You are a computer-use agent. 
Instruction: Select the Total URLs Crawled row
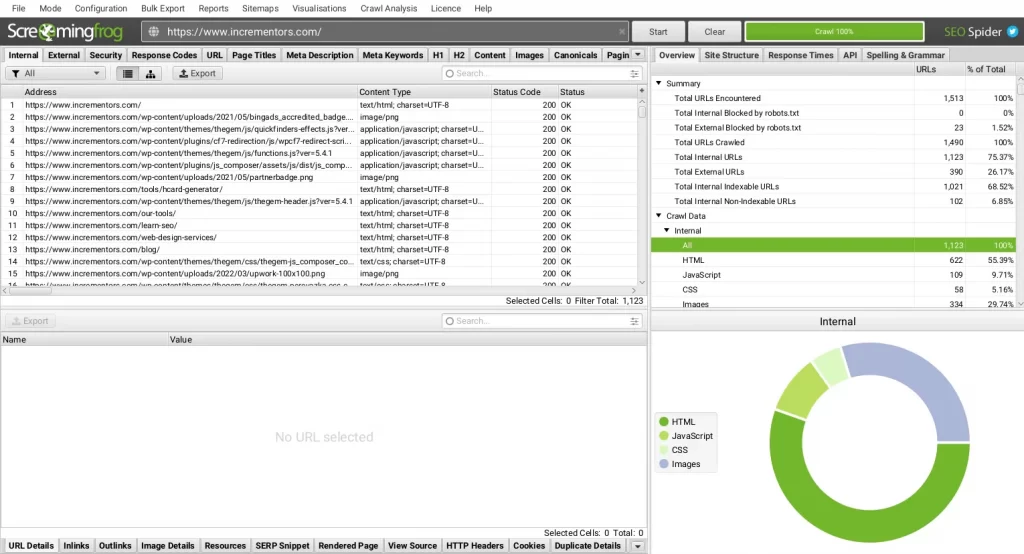click(833, 142)
